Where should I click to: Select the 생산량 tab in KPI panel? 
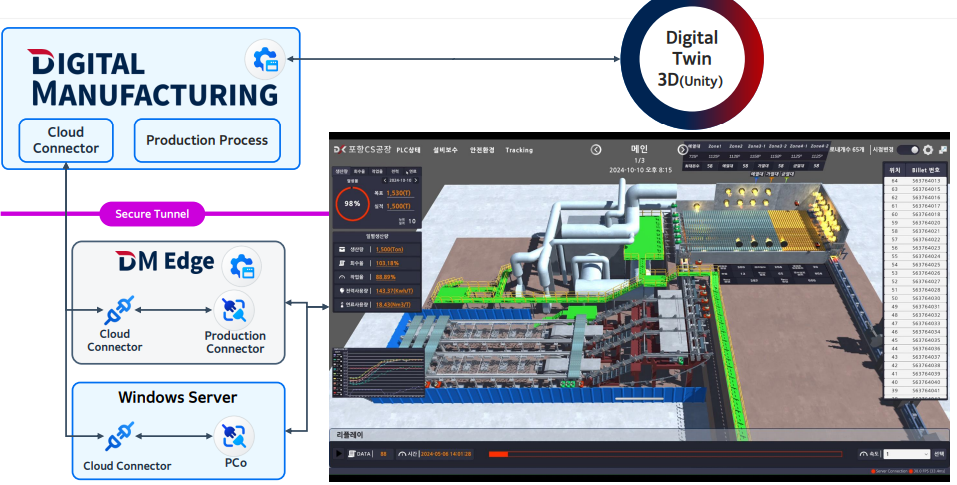(x=342, y=172)
